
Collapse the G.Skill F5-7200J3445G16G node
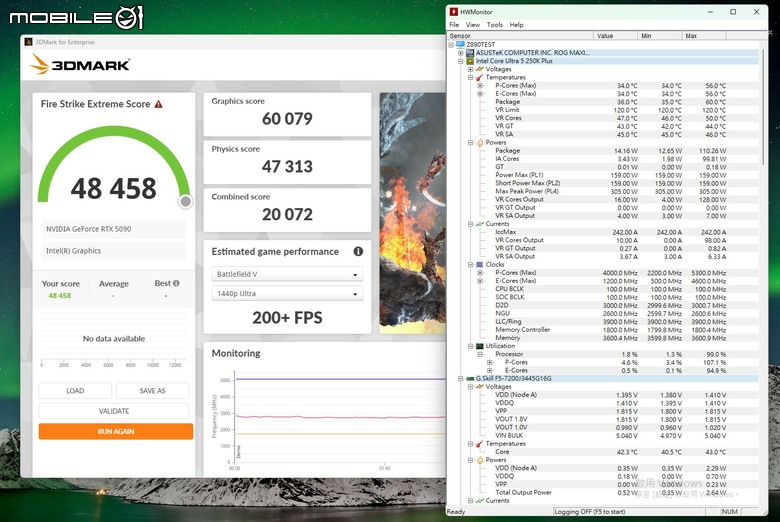pos(461,379)
